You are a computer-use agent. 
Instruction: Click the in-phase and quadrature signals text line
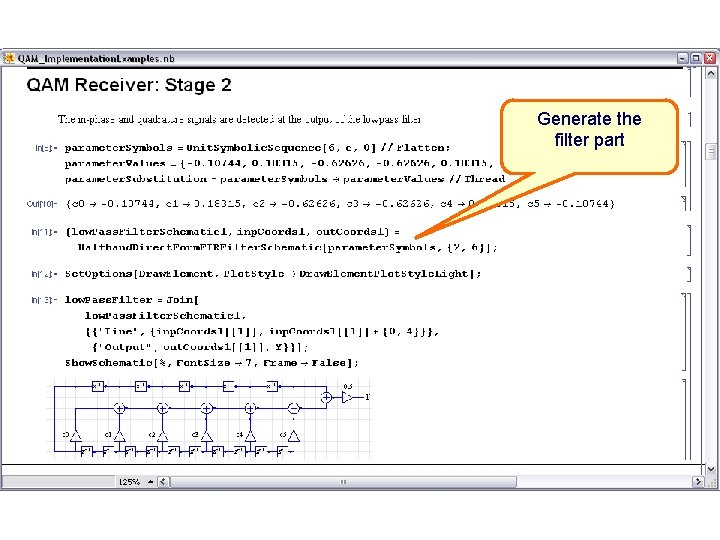(239, 119)
